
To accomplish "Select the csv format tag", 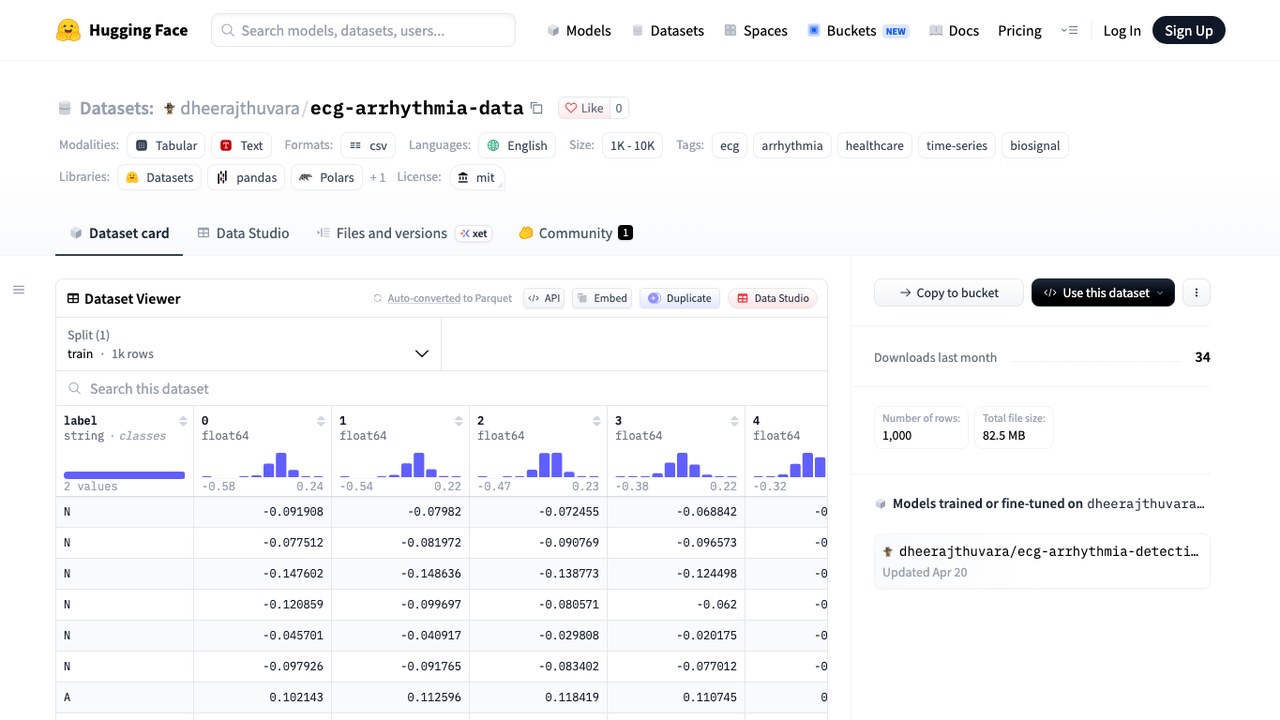I will coord(368,145).
